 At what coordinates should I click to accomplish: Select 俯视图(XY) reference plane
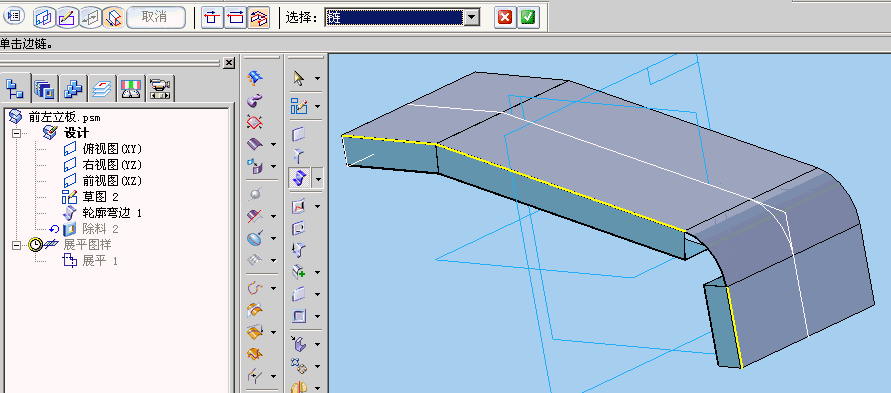[x=111, y=149]
